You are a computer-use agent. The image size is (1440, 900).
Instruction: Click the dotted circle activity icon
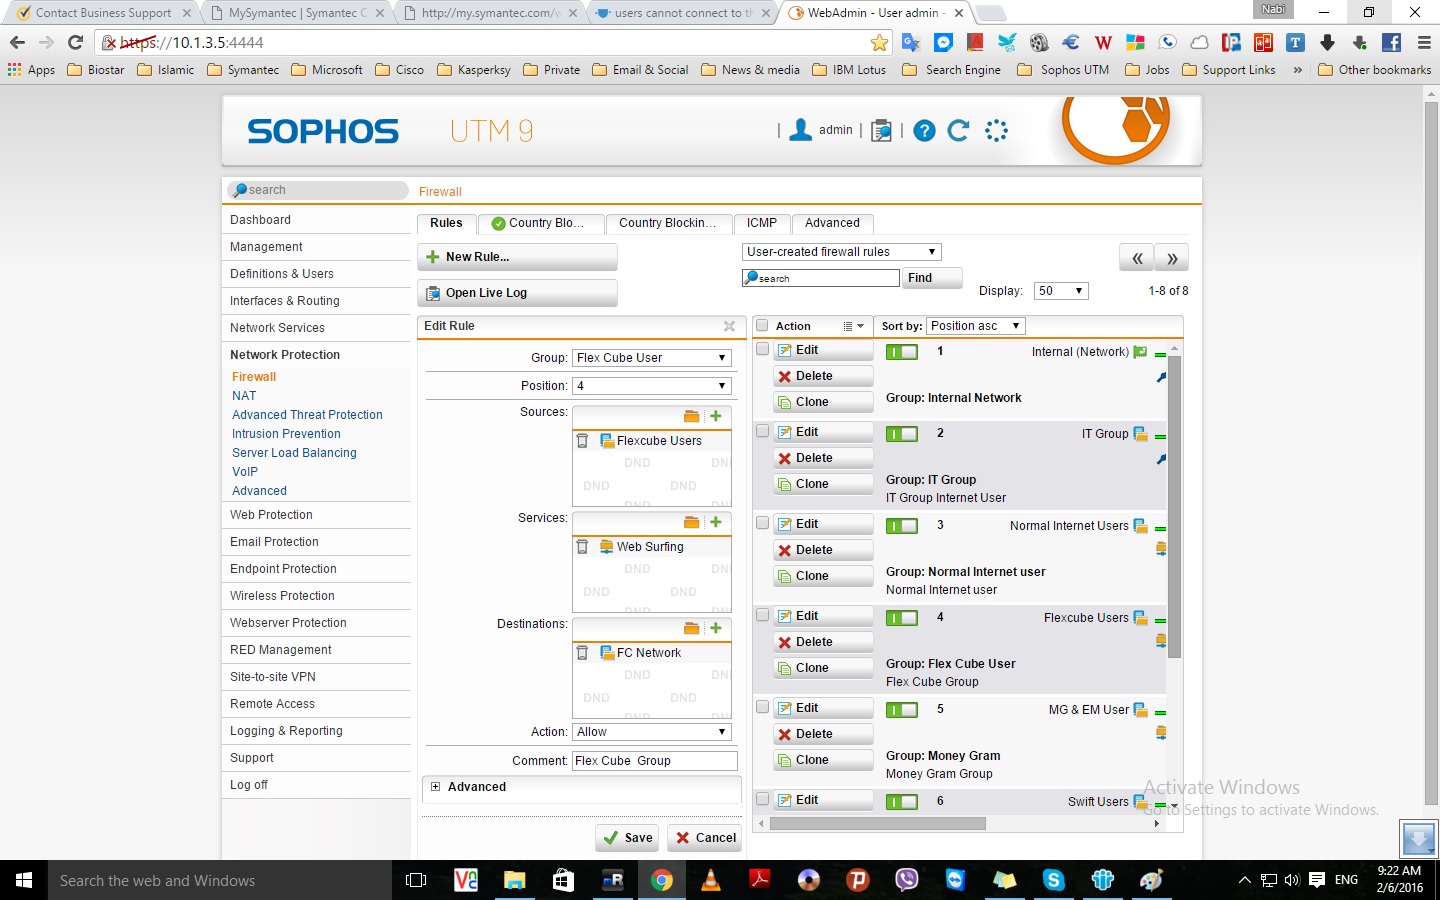point(996,130)
